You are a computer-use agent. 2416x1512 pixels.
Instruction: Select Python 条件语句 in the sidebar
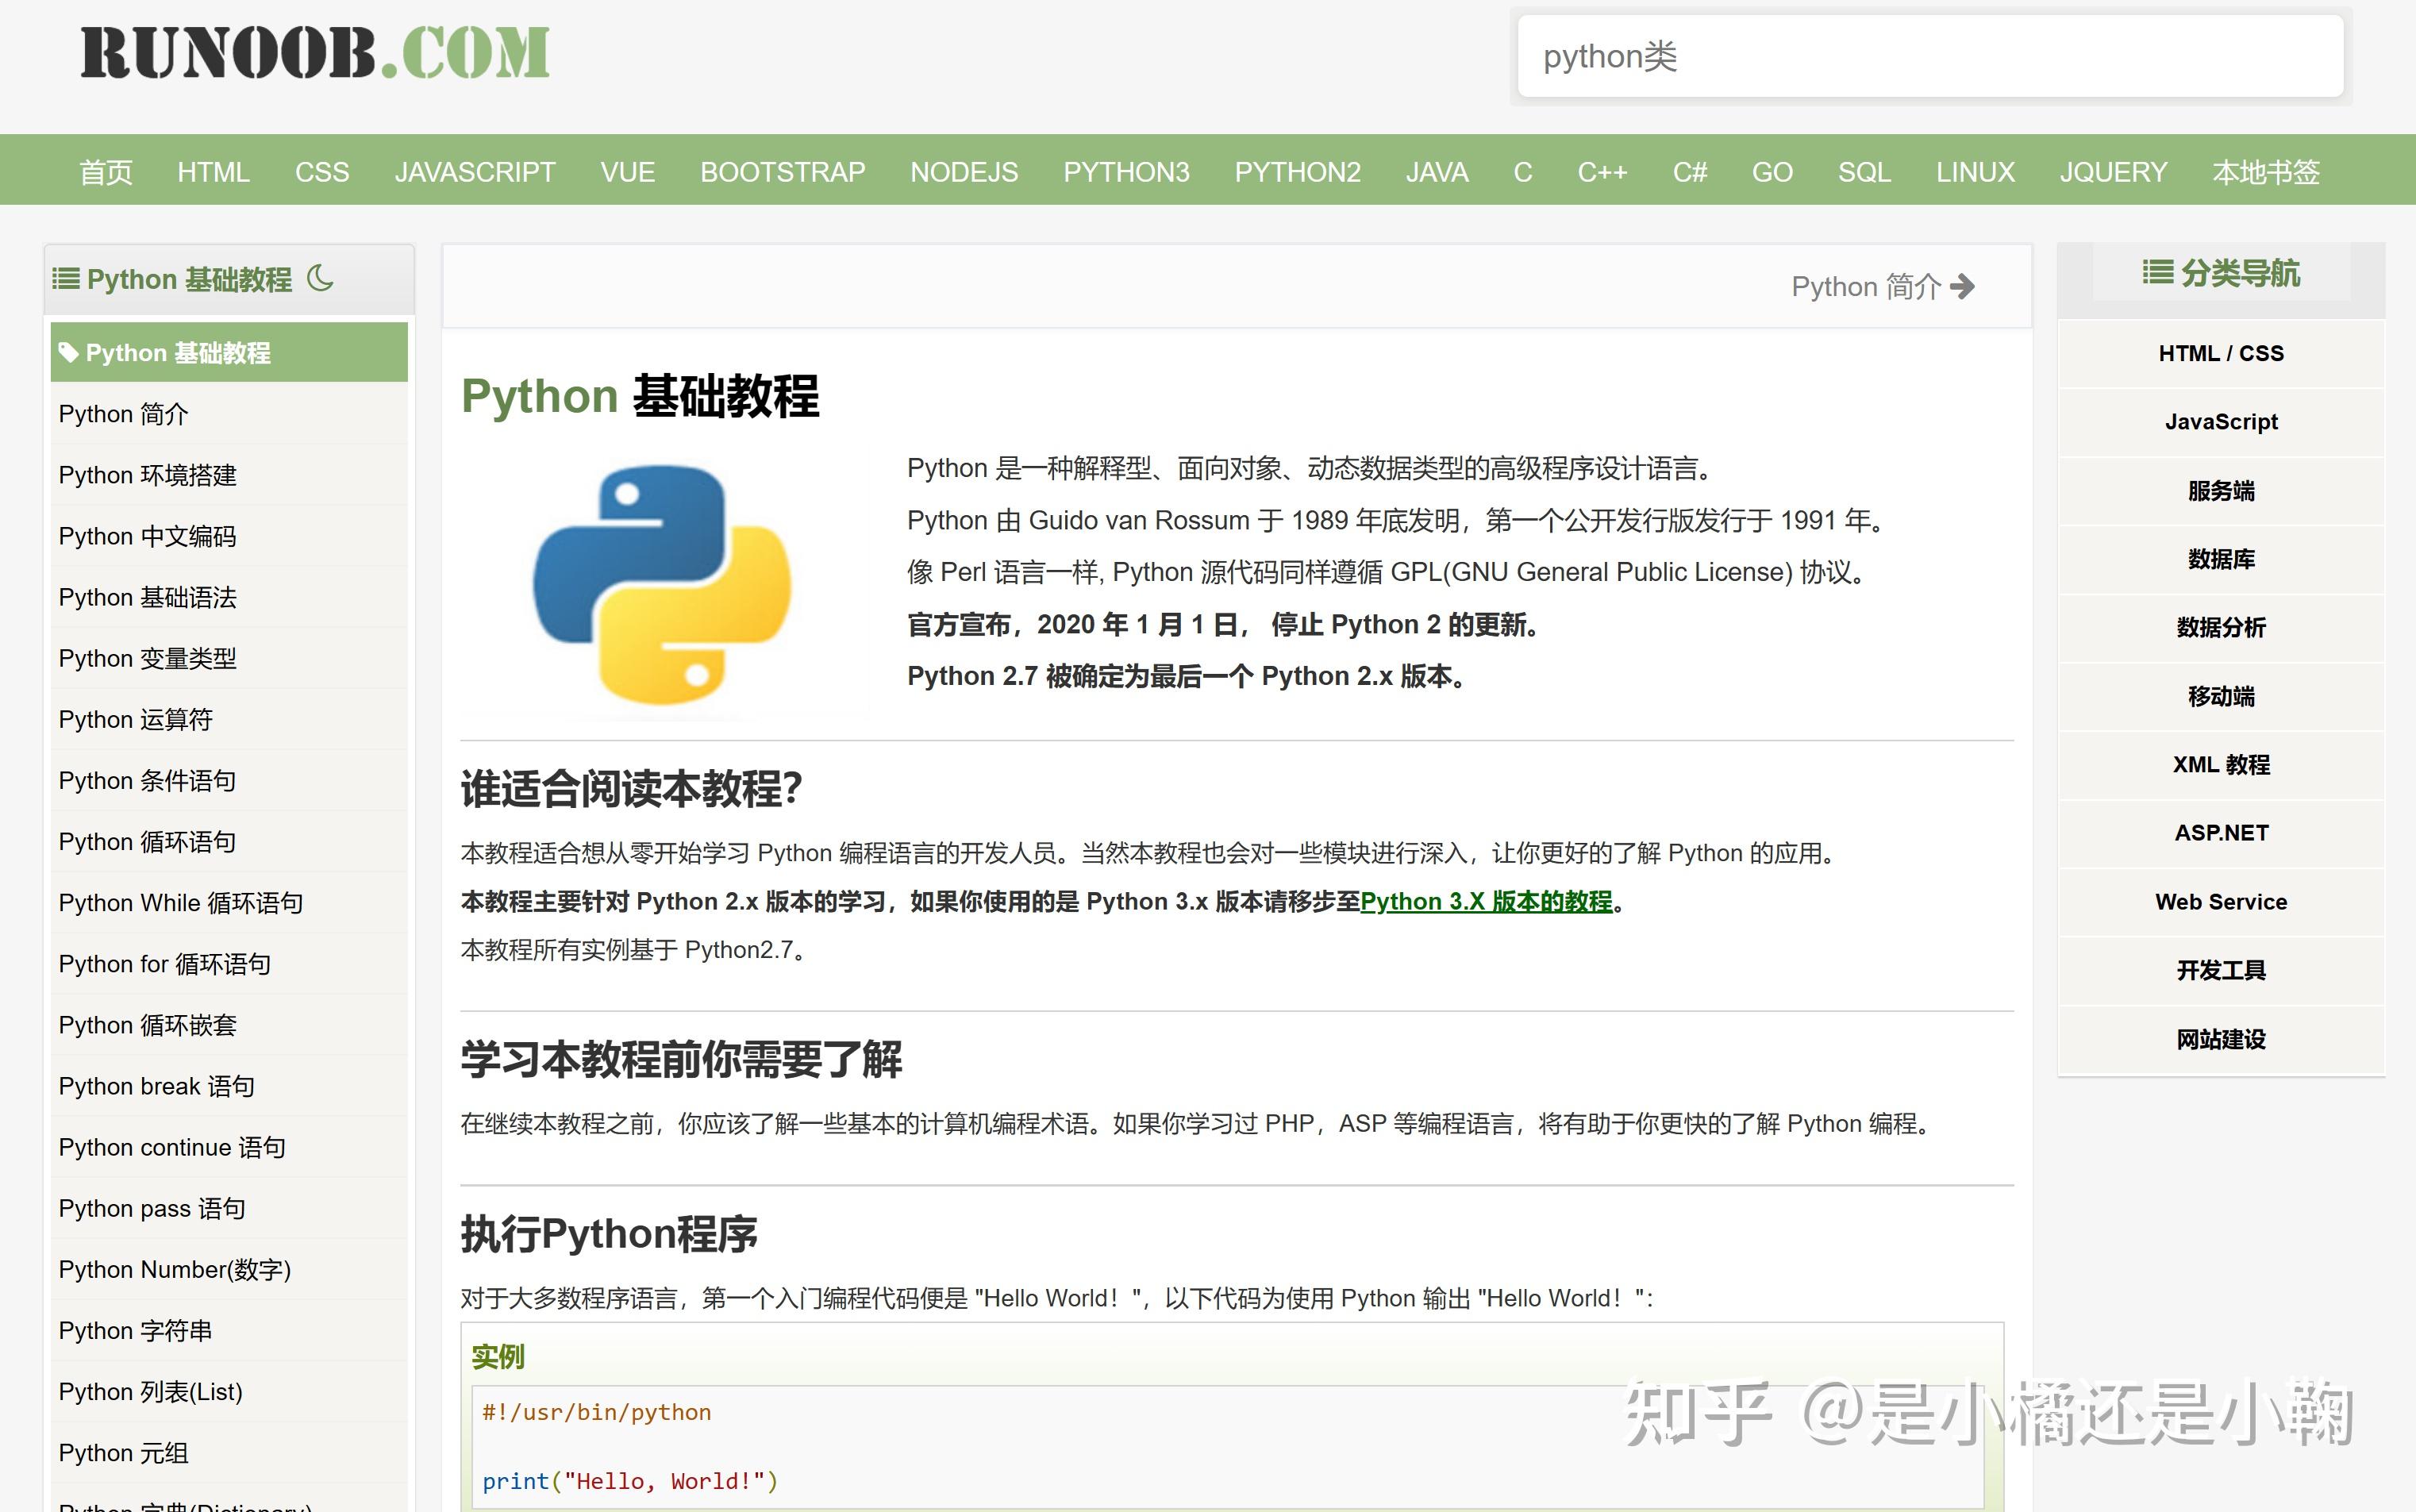(229, 780)
